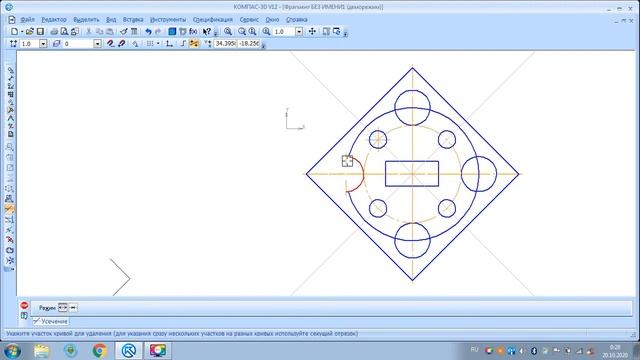
Task: Open the Спецификация menu
Action: (213, 20)
